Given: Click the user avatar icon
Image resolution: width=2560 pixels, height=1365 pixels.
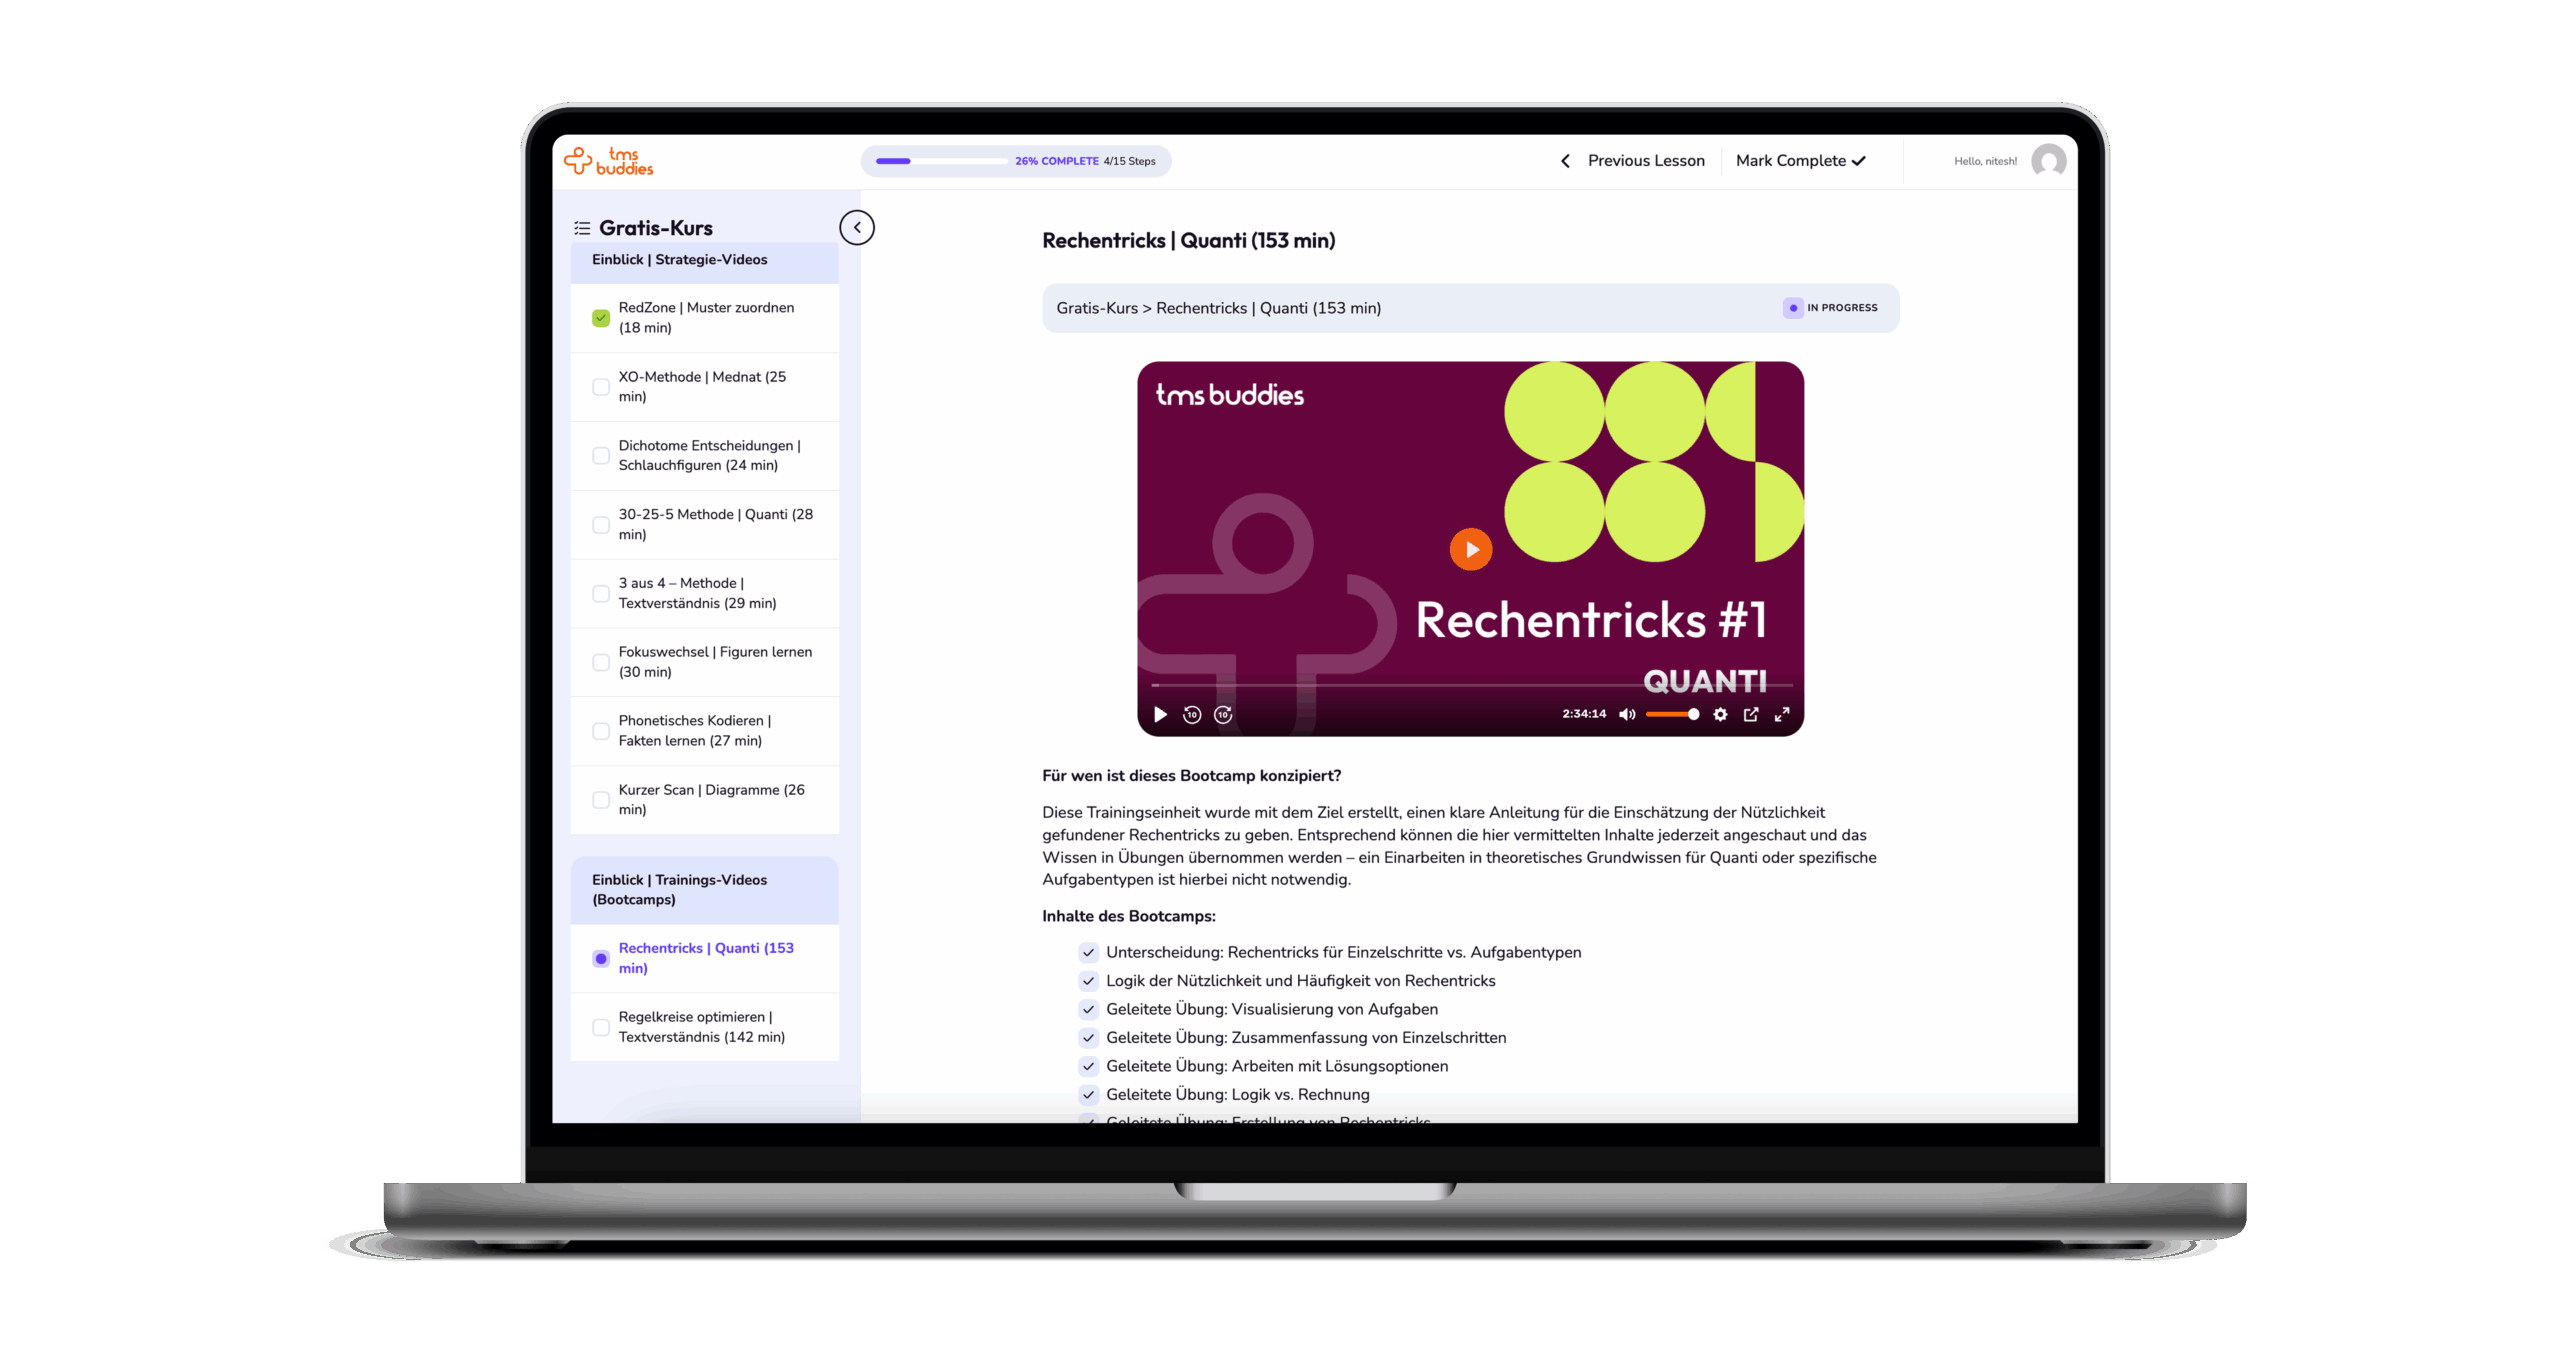Looking at the screenshot, I should coord(2047,161).
